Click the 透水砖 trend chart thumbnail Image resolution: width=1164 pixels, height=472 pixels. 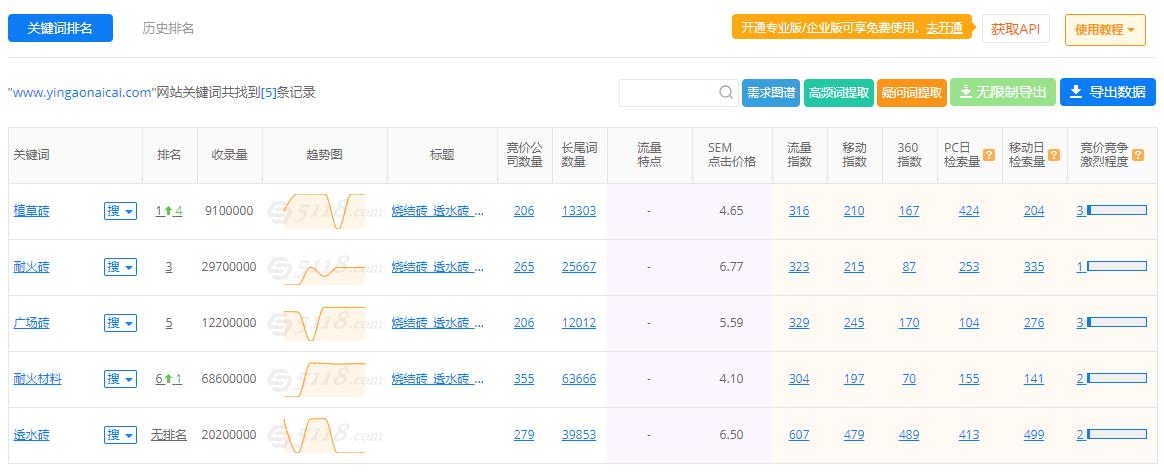[x=324, y=435]
